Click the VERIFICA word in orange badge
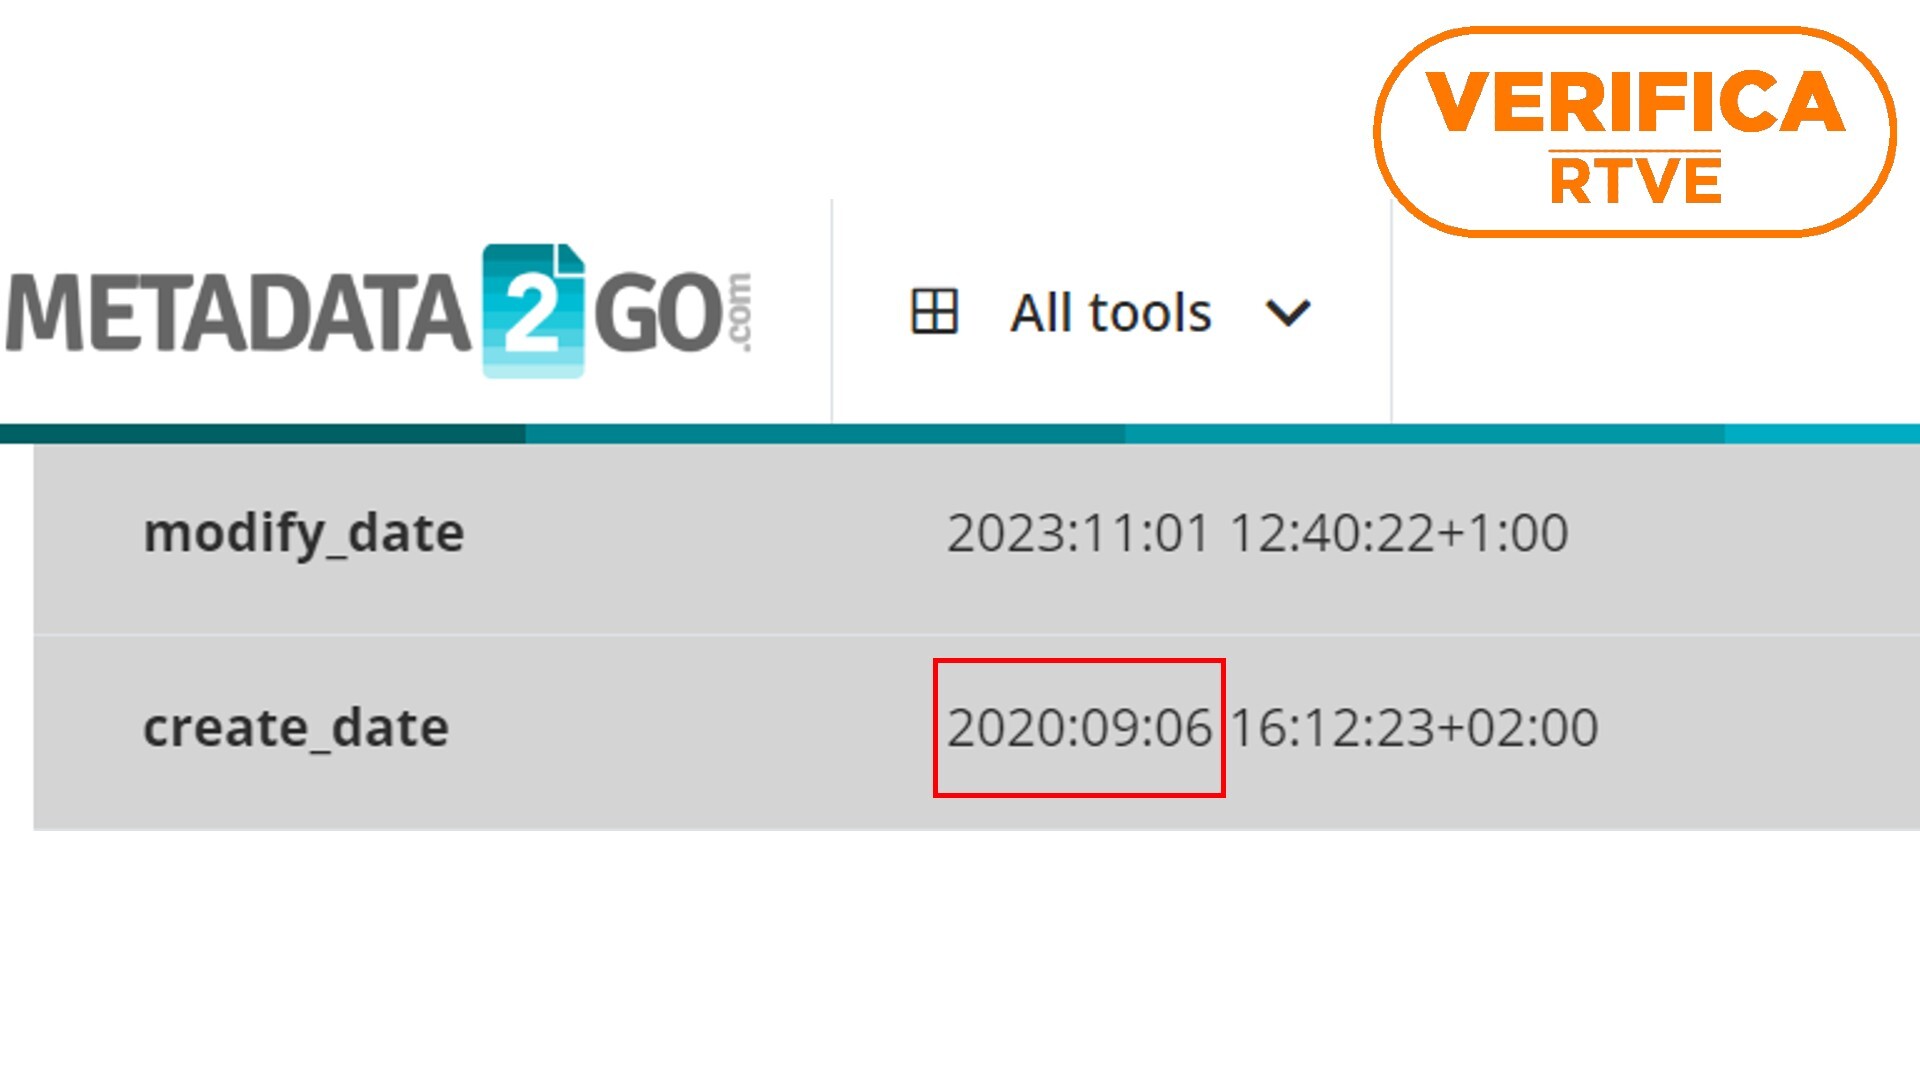This screenshot has width=1920, height=1080. point(1635,102)
